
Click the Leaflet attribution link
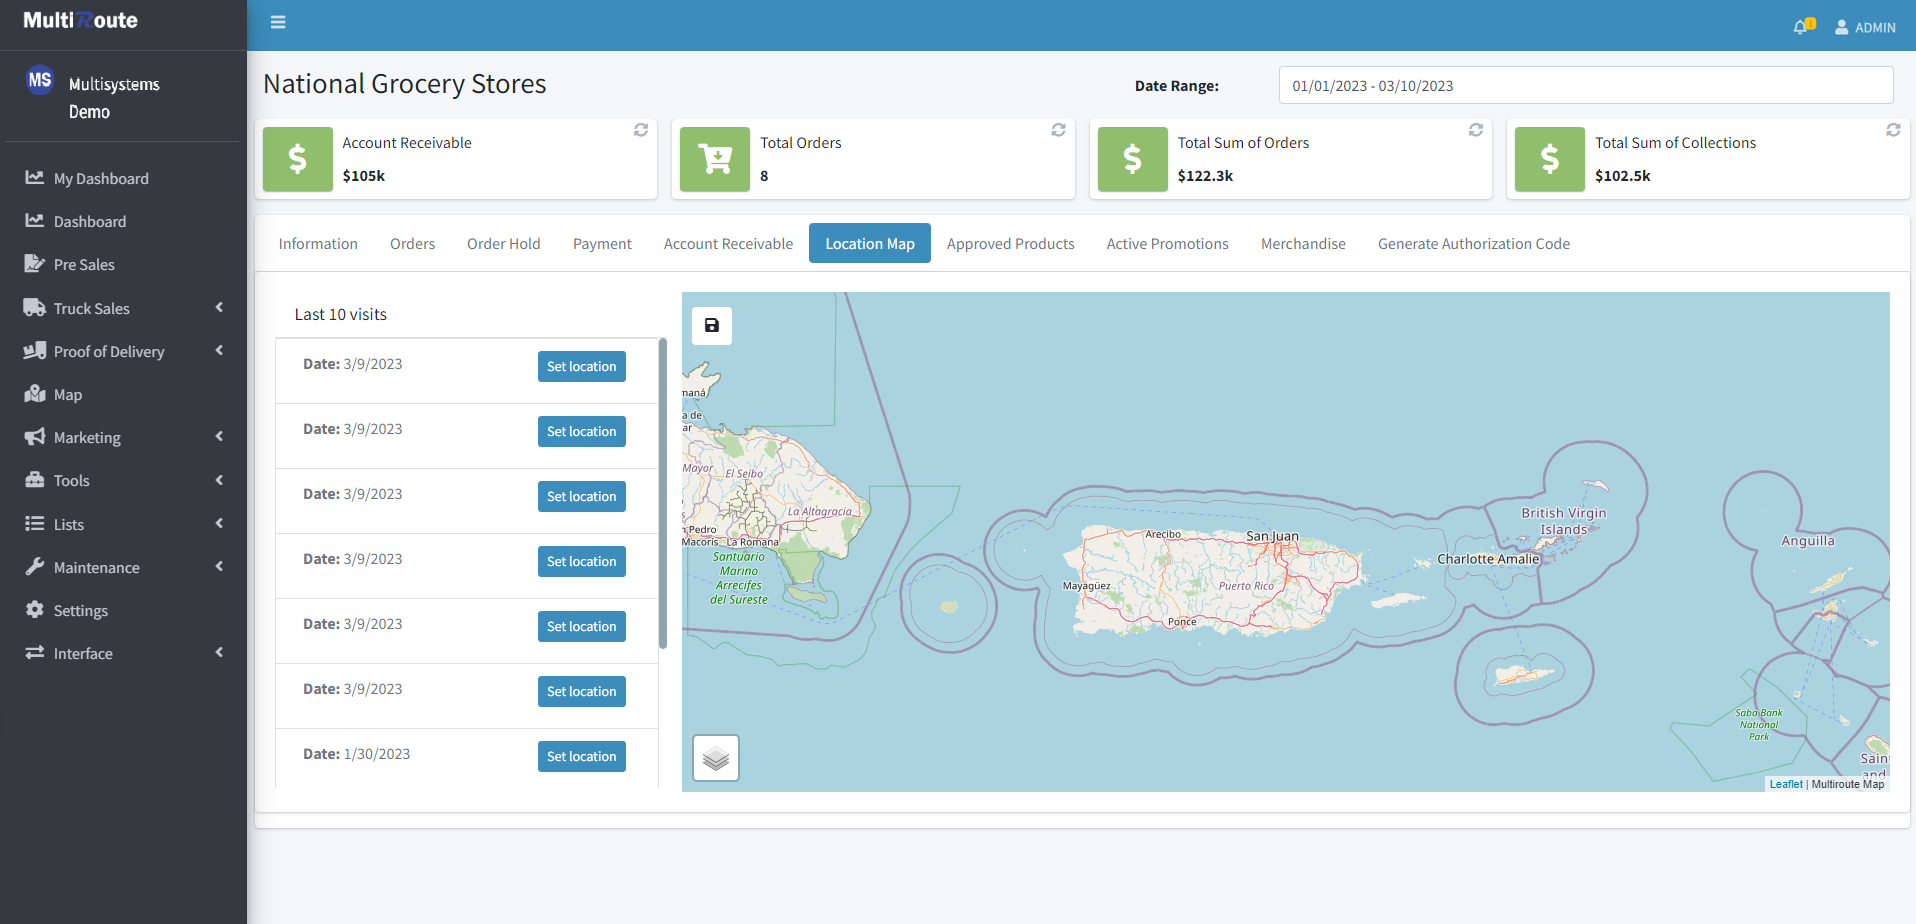point(1785,784)
